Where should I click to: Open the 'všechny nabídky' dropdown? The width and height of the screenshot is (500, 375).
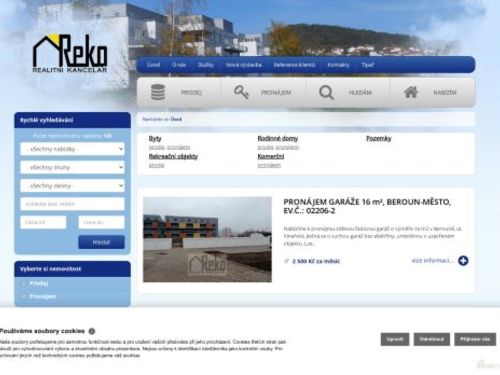[x=72, y=149]
